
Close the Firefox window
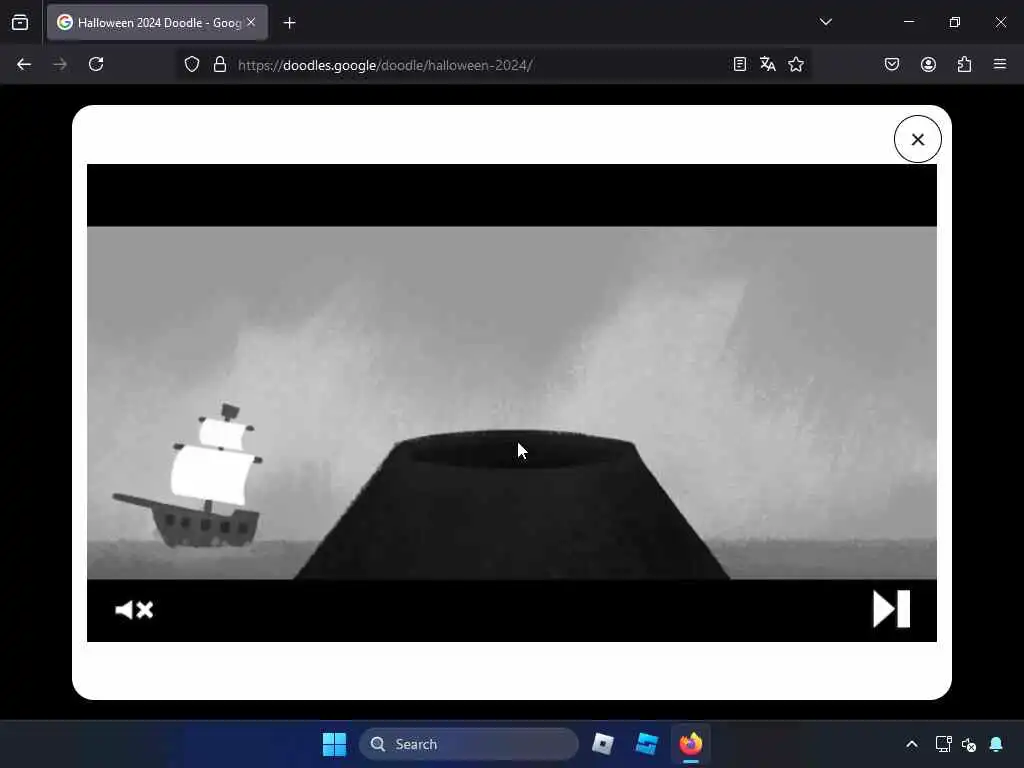tap(1000, 22)
